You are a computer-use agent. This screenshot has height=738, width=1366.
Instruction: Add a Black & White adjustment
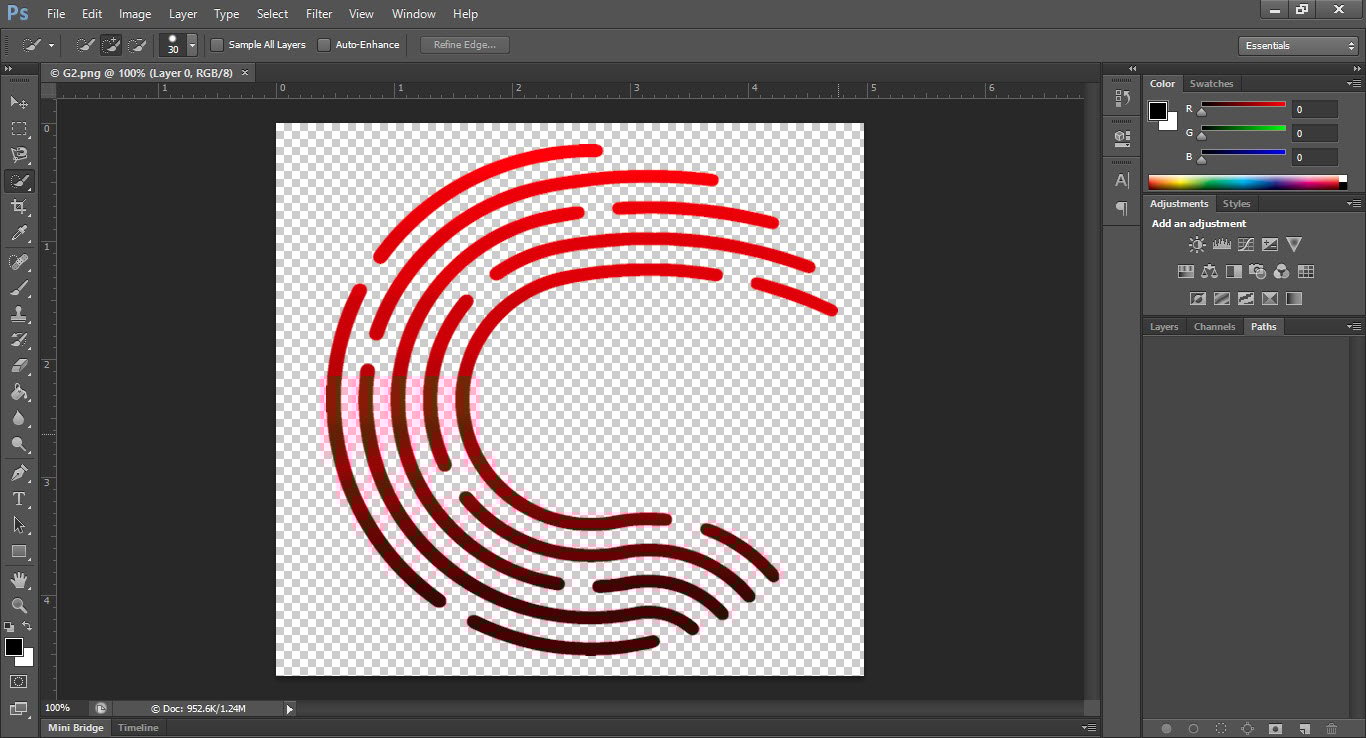[1234, 271]
